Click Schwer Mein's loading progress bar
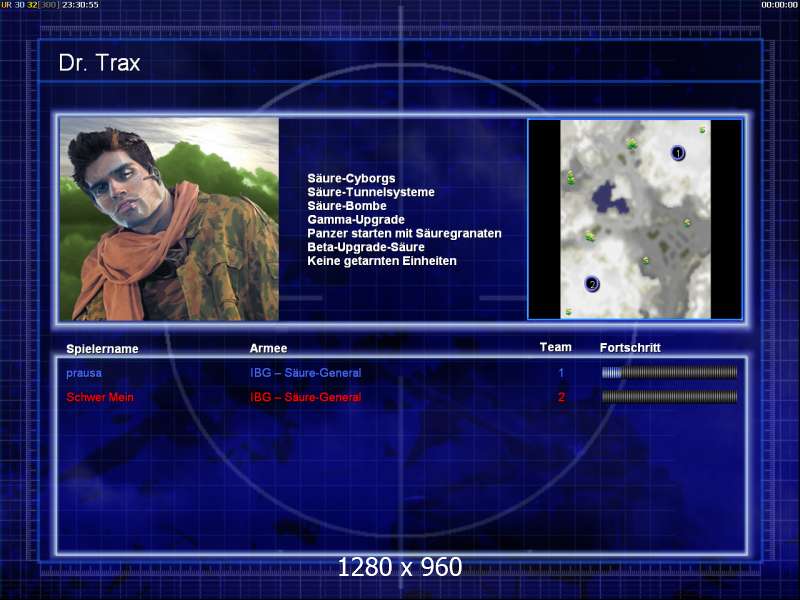Viewport: 800px width, 600px height. coord(669,397)
